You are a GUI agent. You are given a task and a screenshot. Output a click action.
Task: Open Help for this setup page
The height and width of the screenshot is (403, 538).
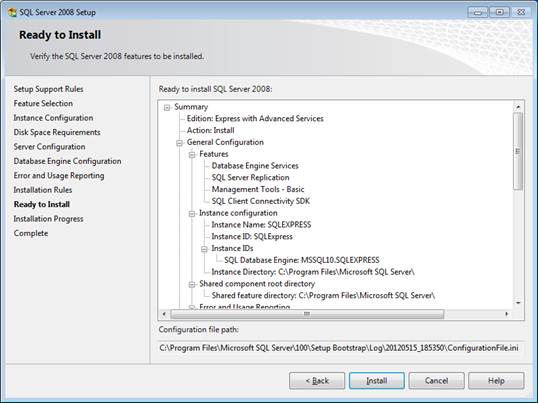point(496,381)
